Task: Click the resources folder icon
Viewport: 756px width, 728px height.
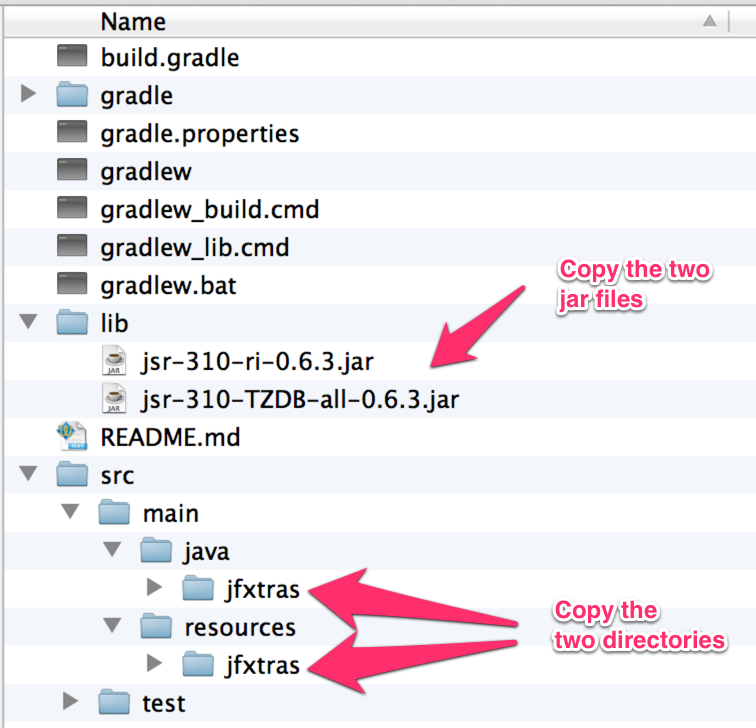Action: tap(158, 627)
